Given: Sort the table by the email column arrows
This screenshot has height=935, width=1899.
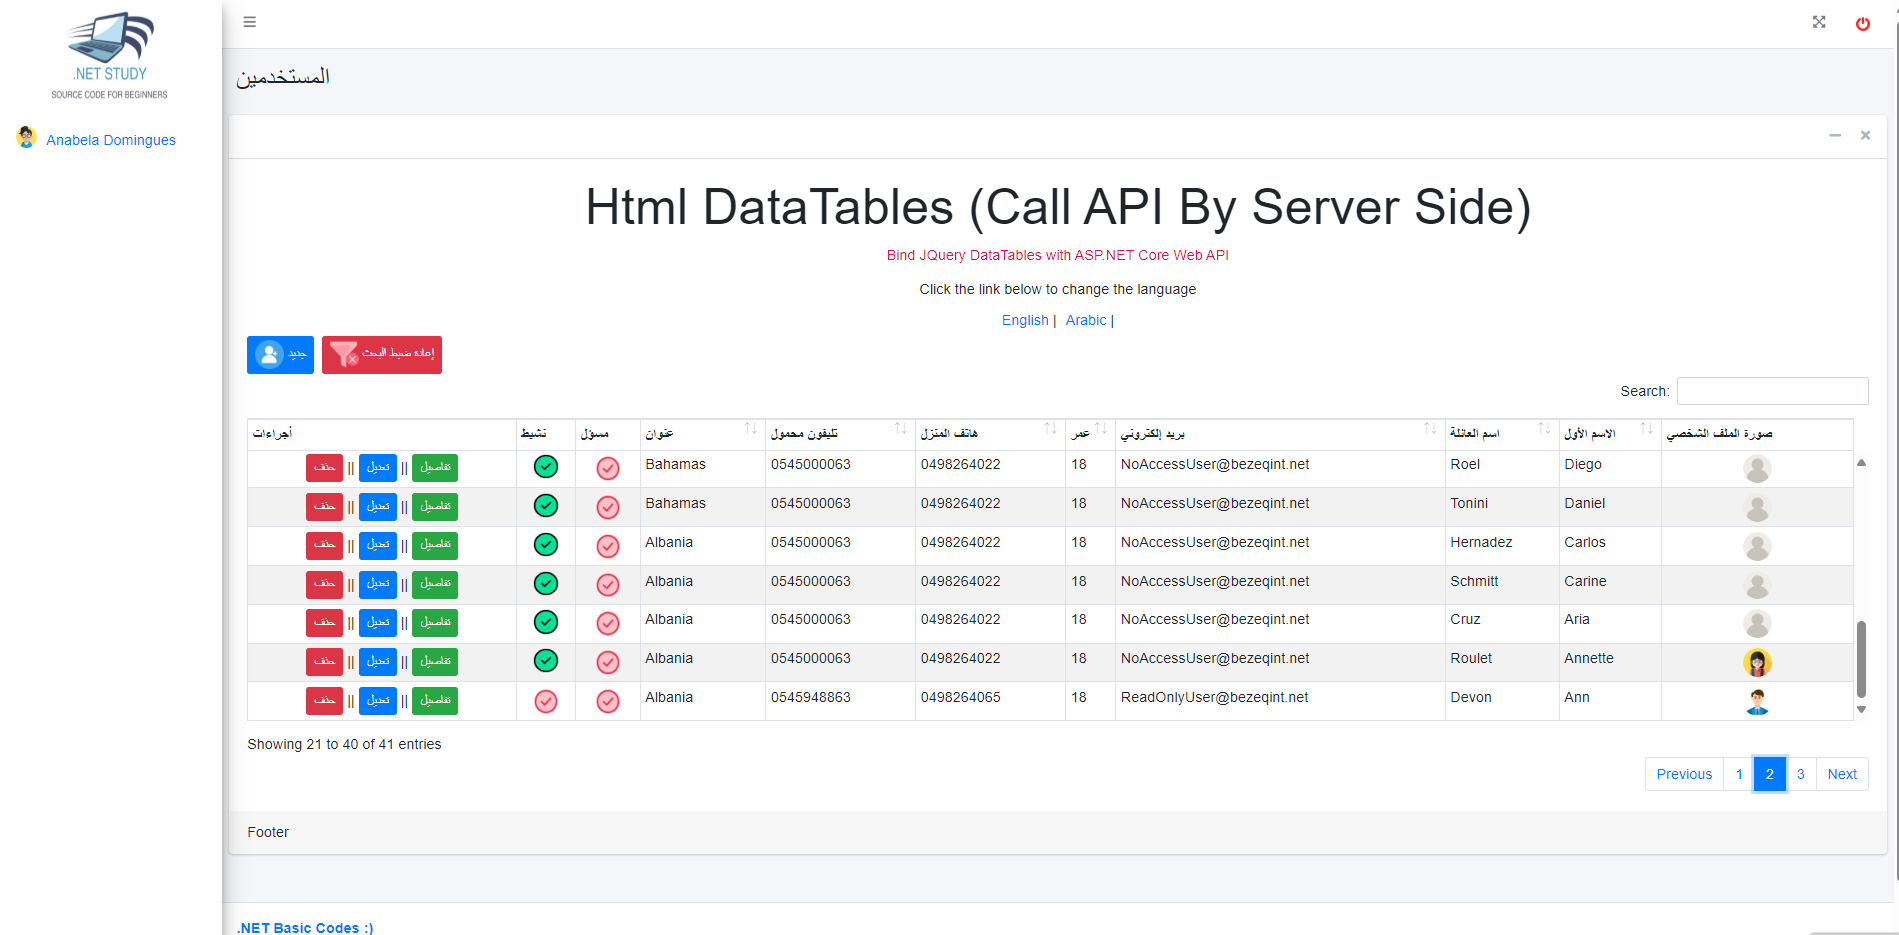Looking at the screenshot, I should pos(1430,429).
